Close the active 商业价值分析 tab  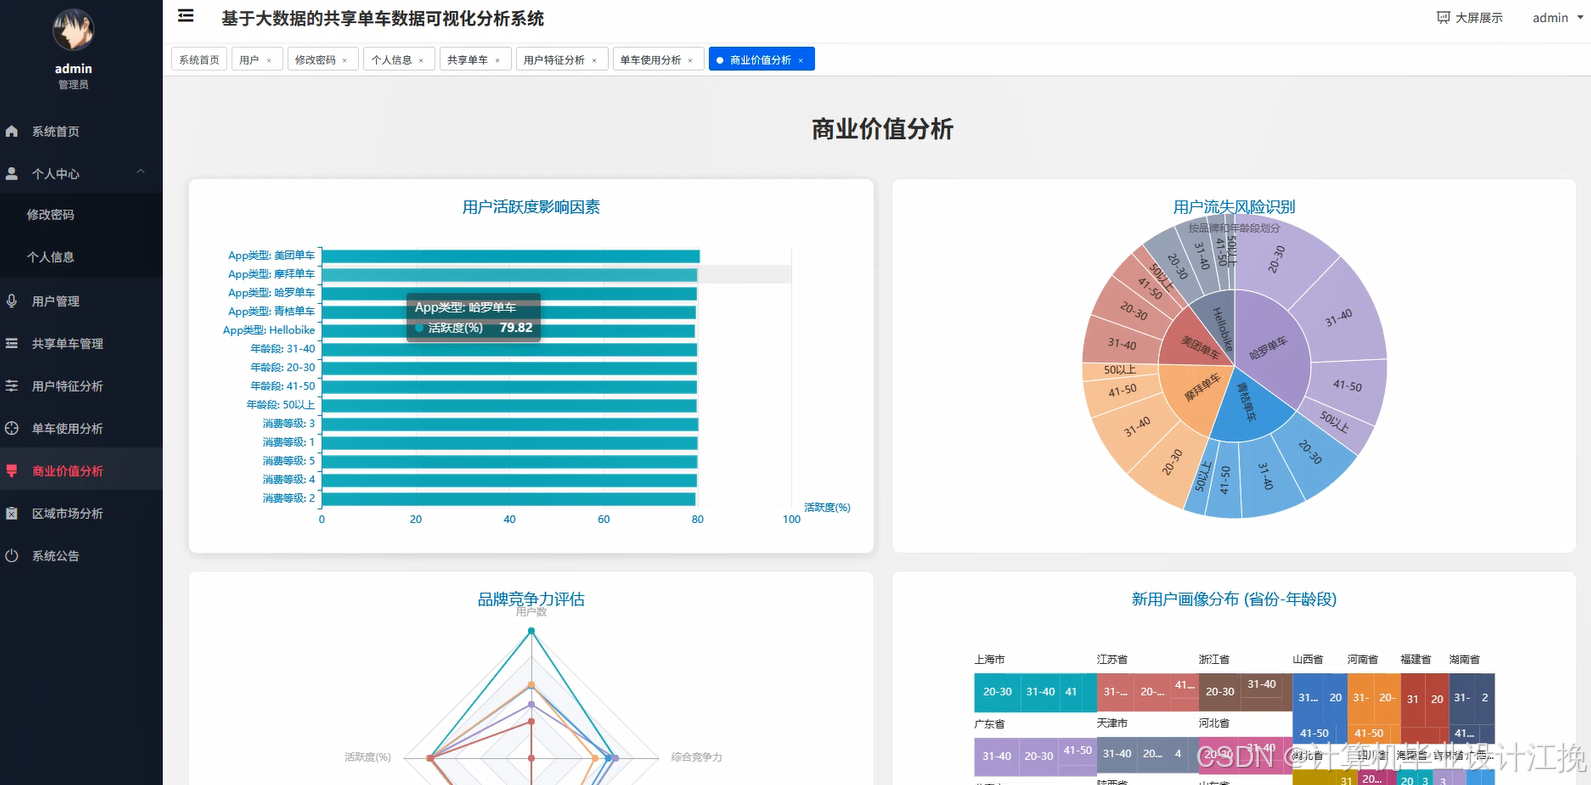pos(801,61)
